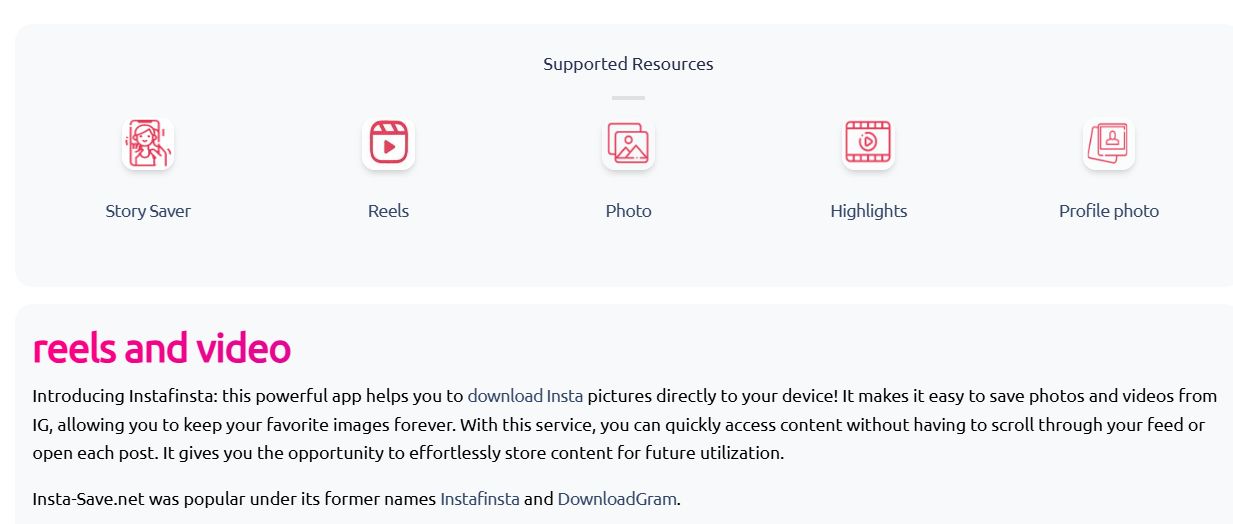Open the Highlights text label

tap(868, 211)
